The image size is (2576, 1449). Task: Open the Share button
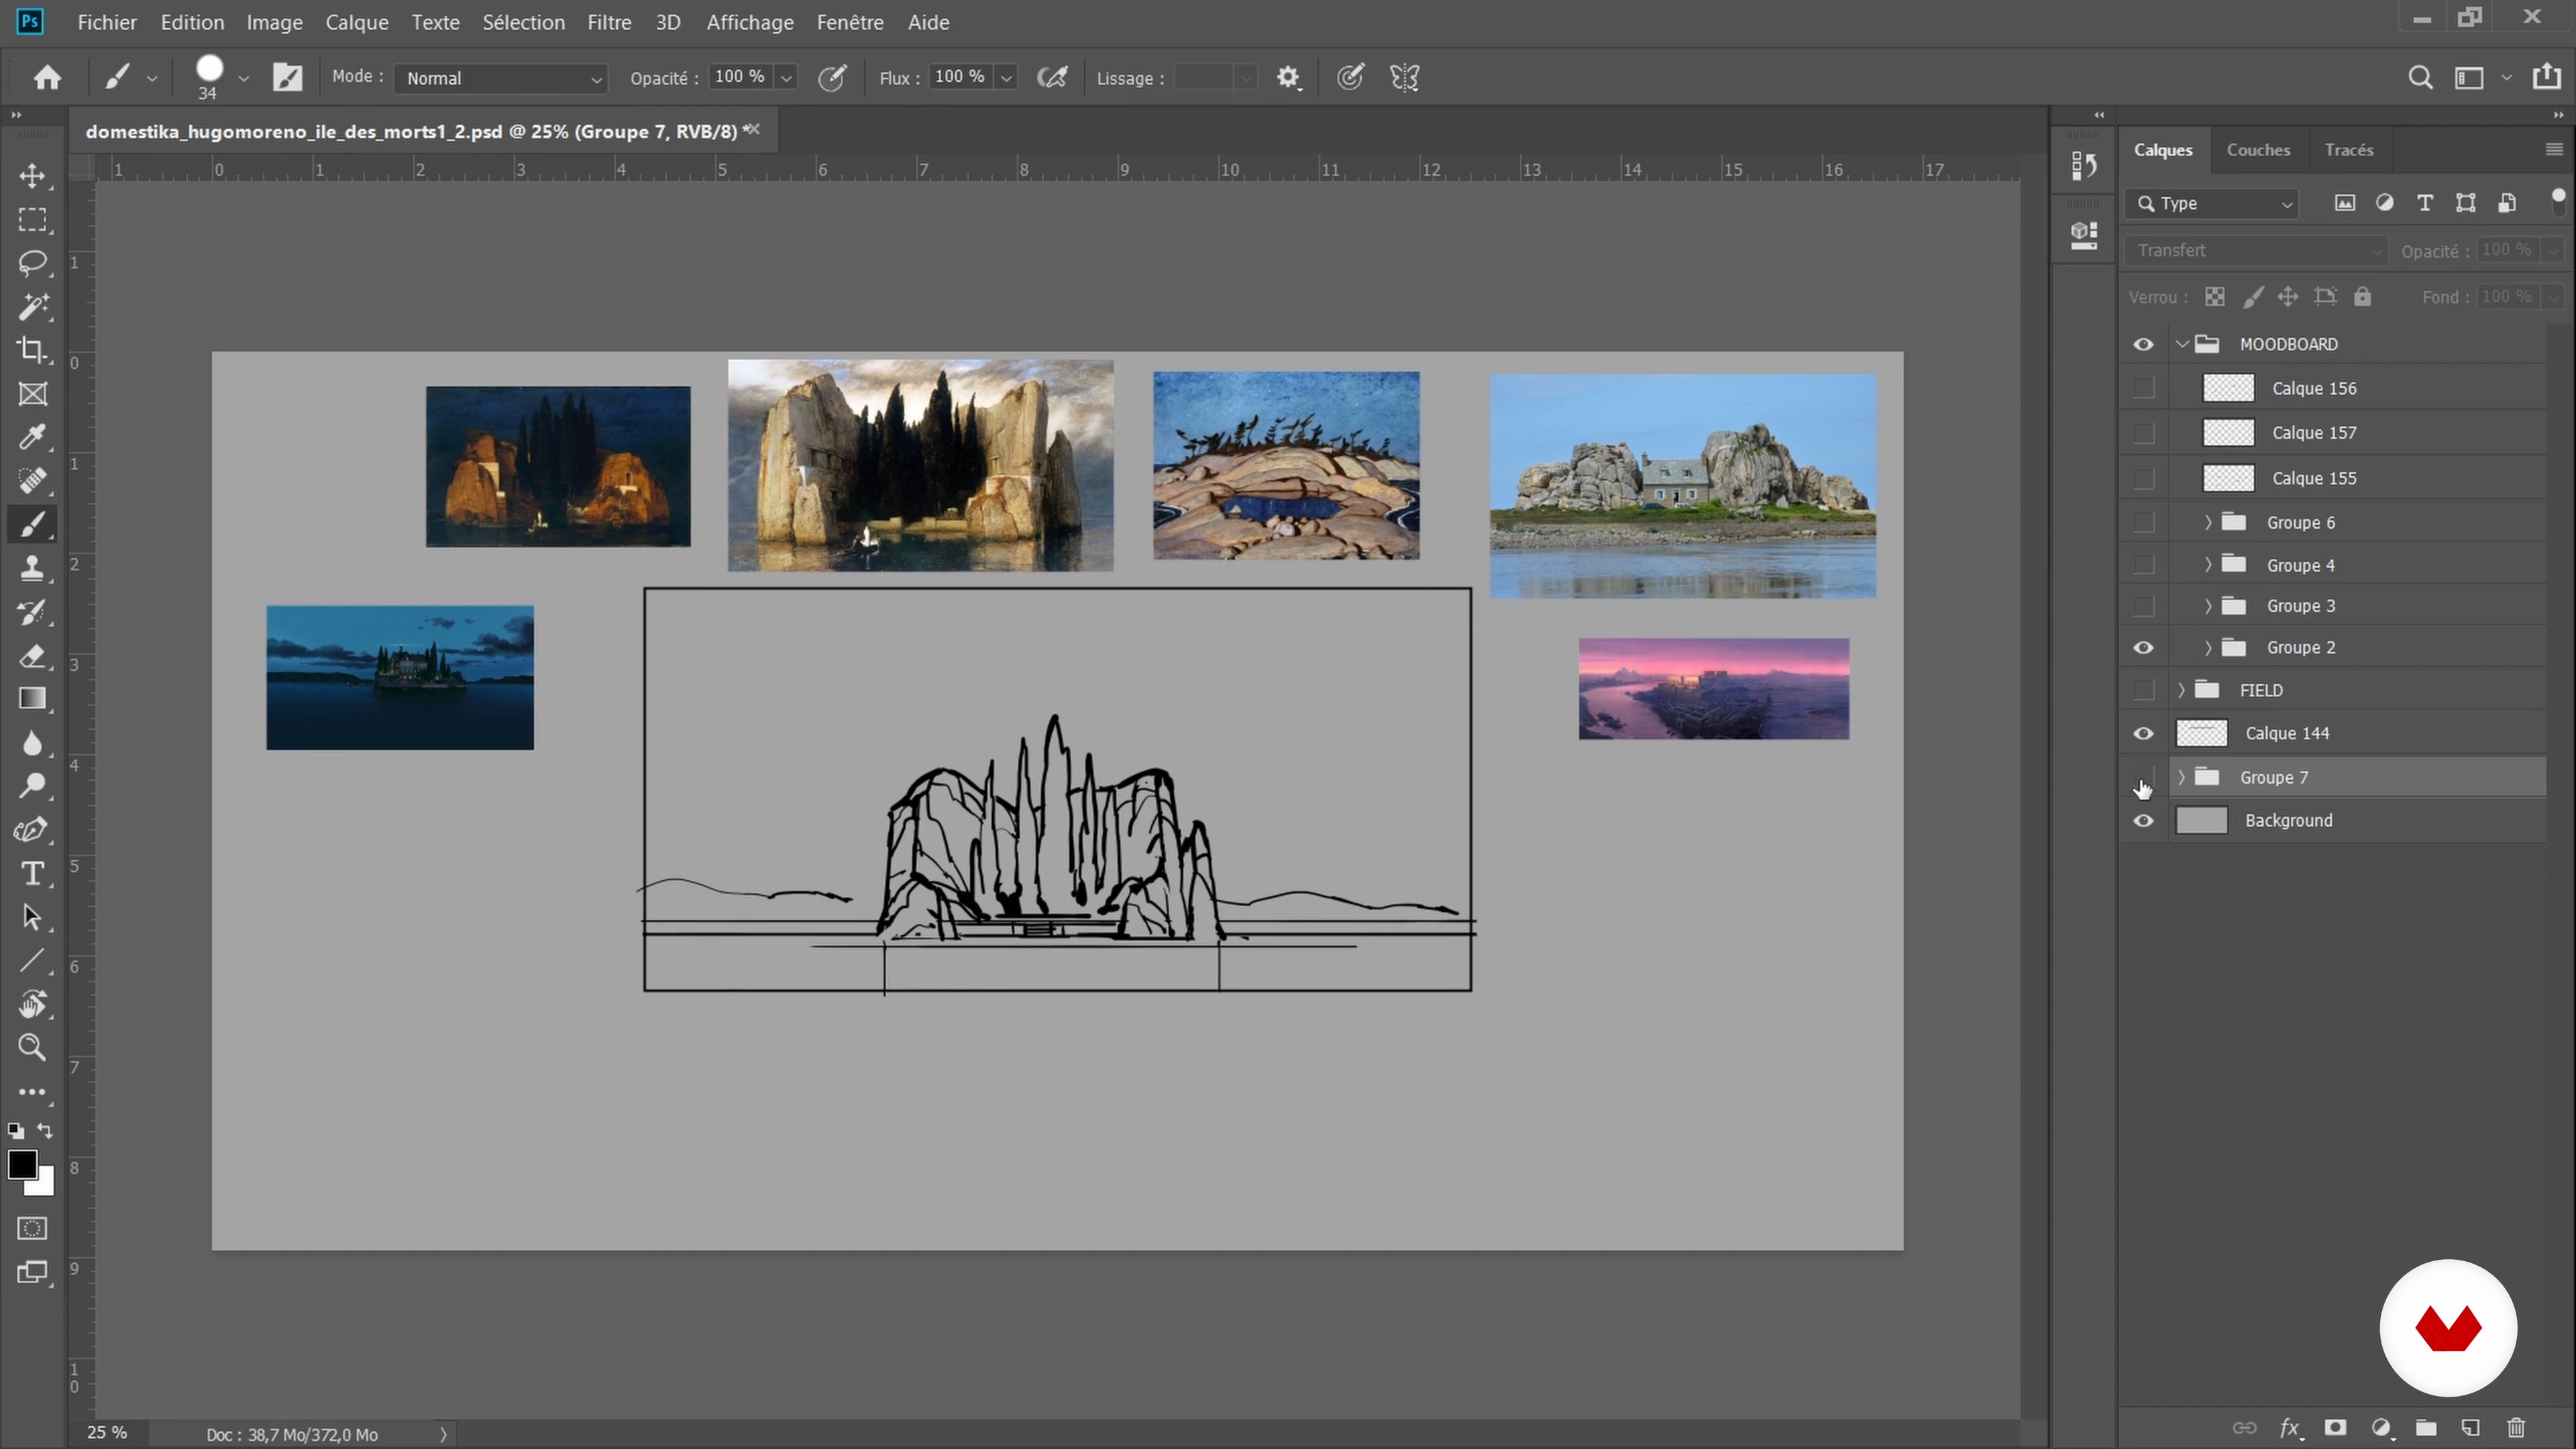click(2546, 77)
